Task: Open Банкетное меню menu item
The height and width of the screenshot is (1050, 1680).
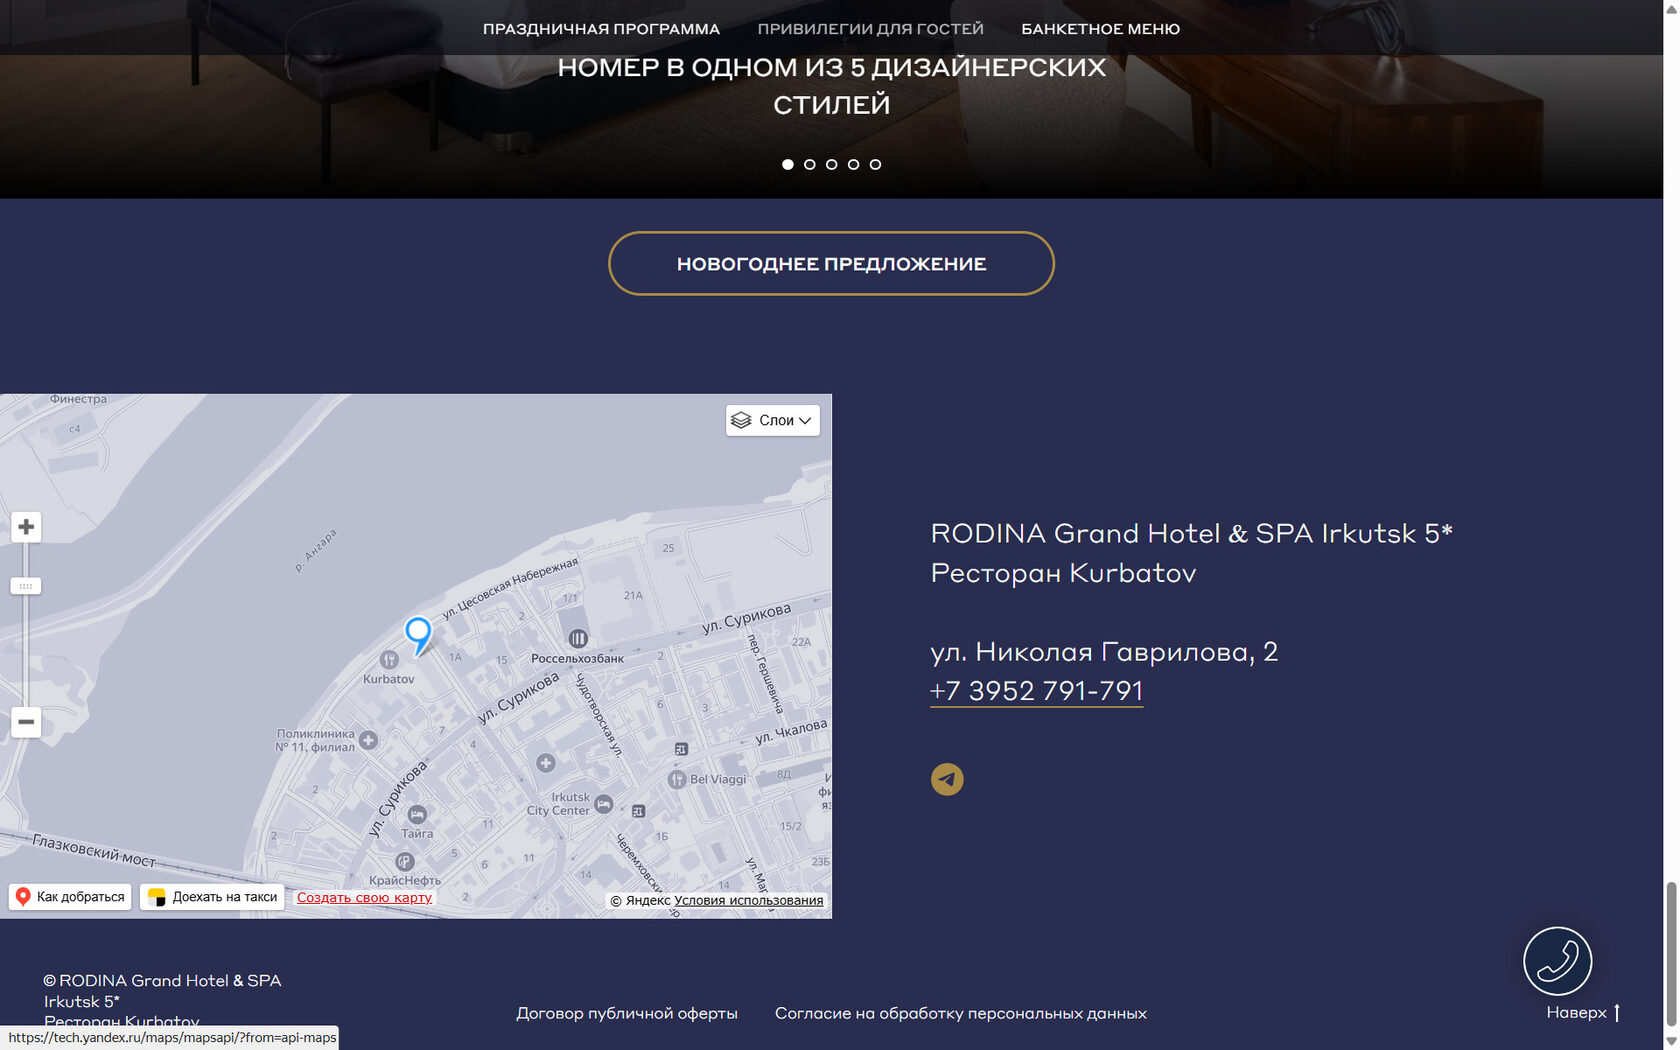Action: 1100,29
